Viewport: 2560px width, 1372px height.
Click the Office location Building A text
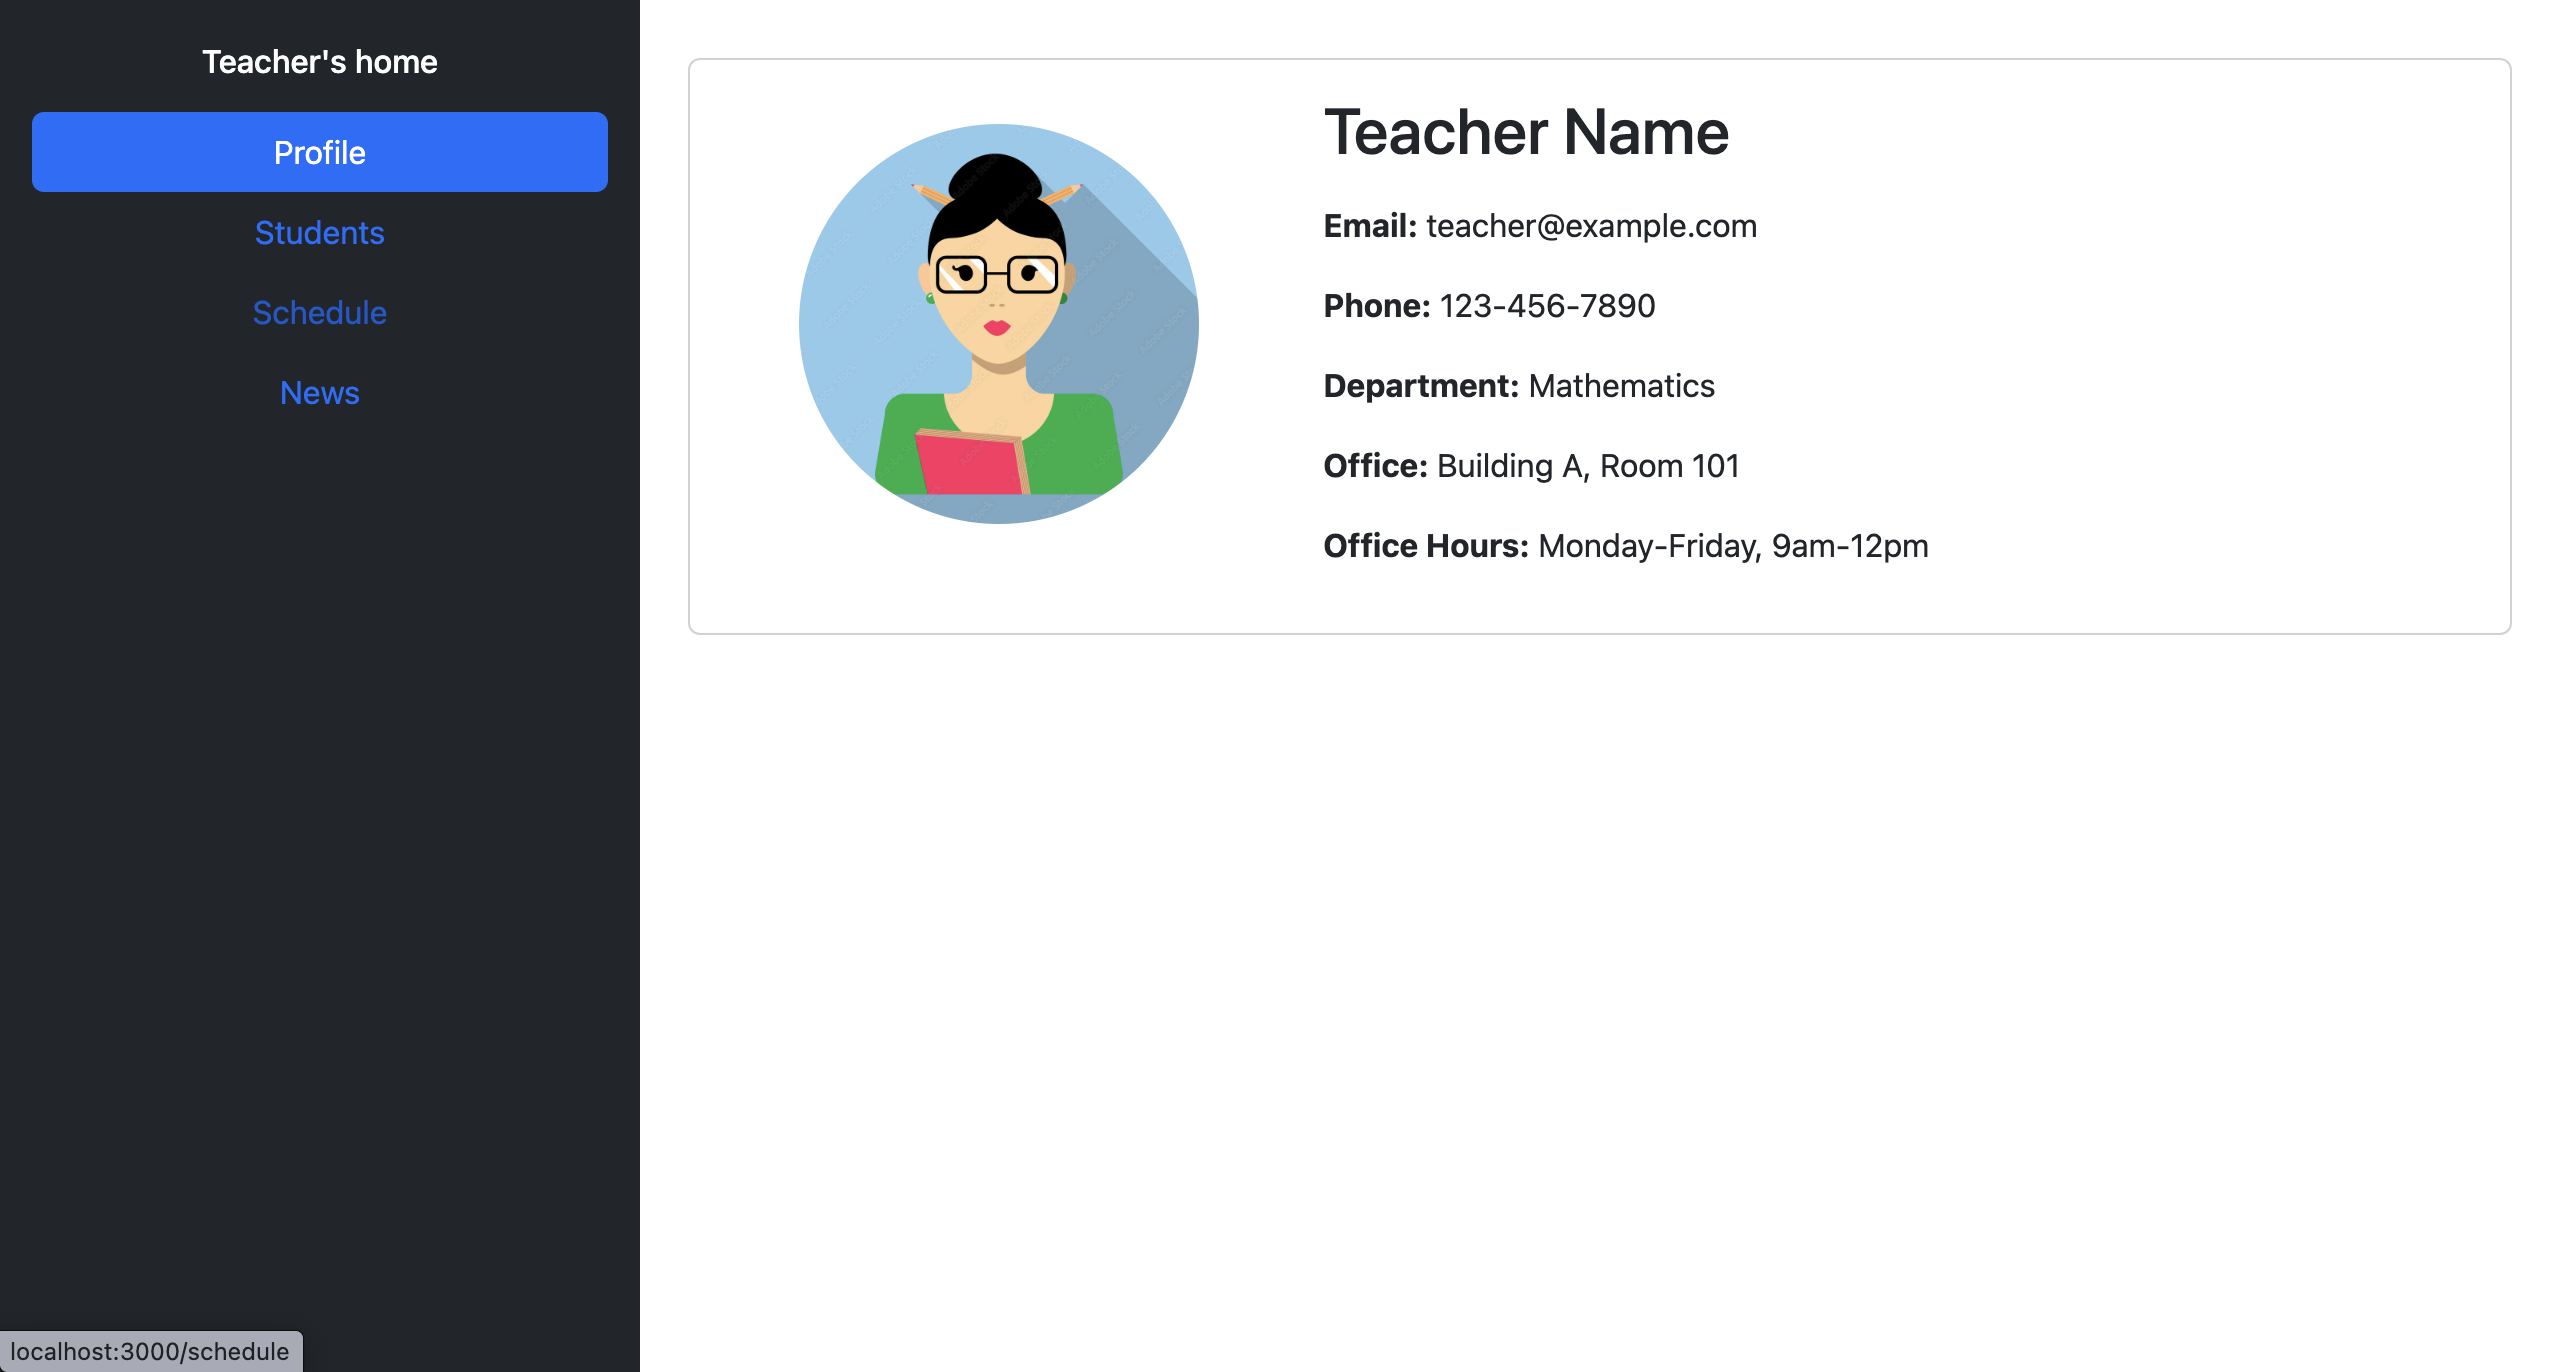1587,466
